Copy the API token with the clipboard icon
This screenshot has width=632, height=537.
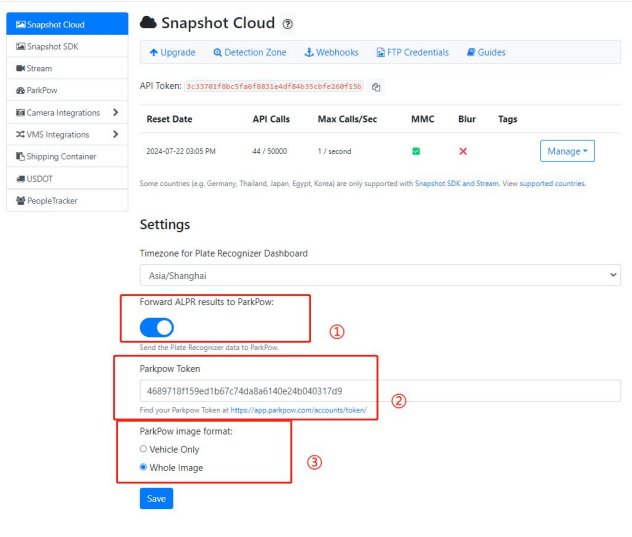pyautogui.click(x=376, y=87)
